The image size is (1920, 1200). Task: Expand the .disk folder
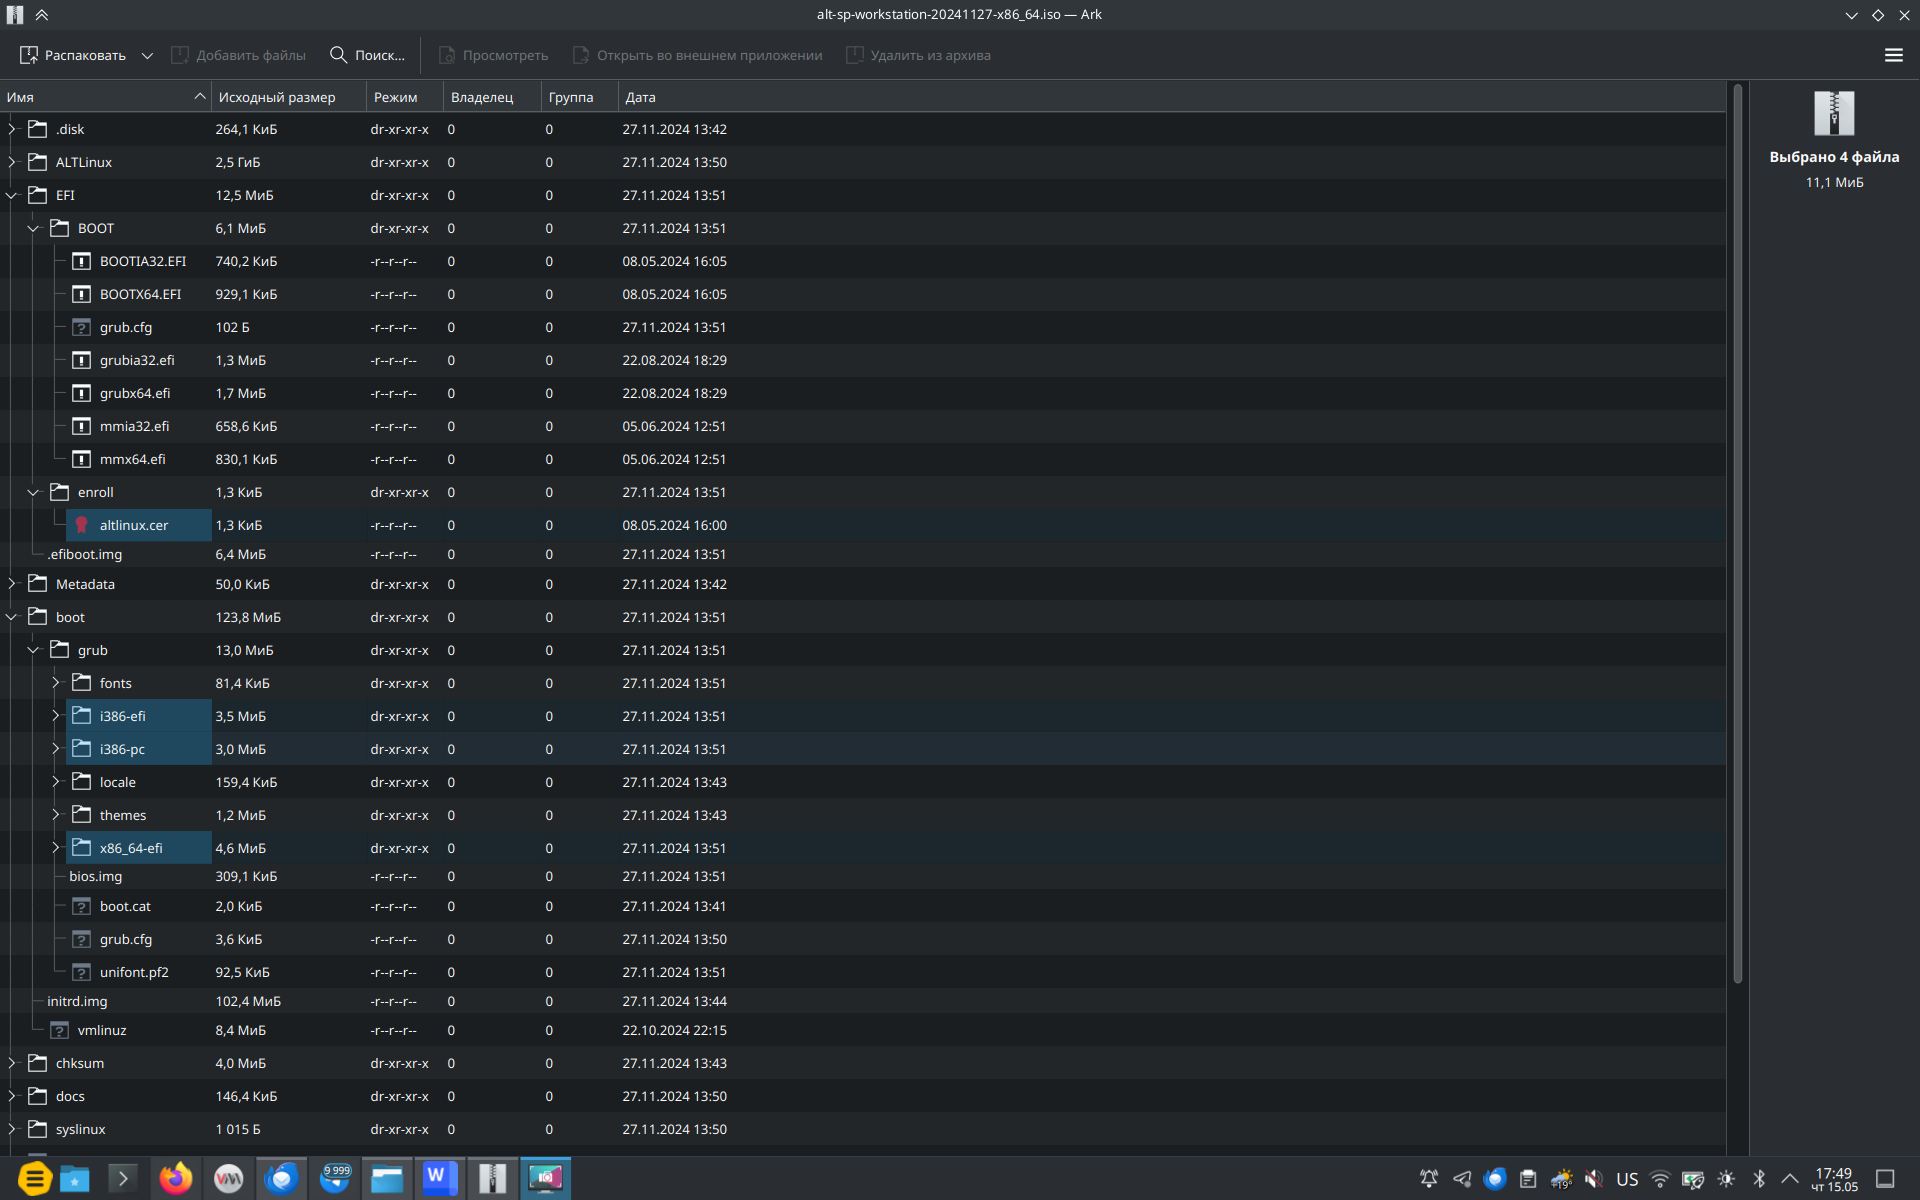coord(12,129)
